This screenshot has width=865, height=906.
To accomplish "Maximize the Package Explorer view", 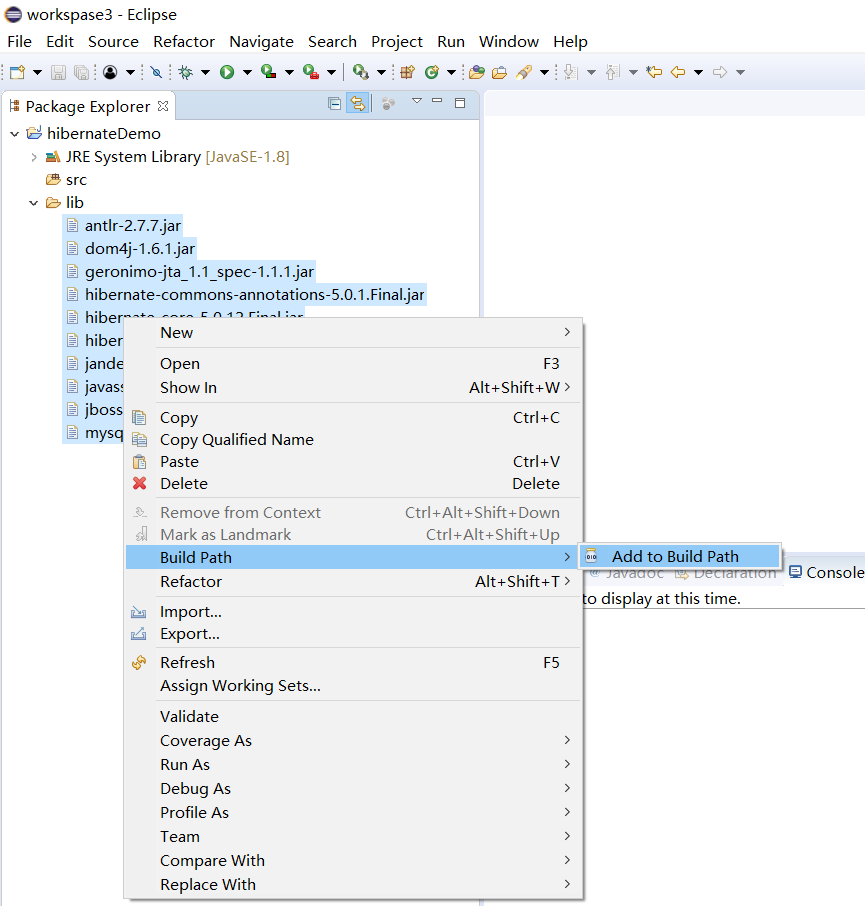I will pos(460,103).
